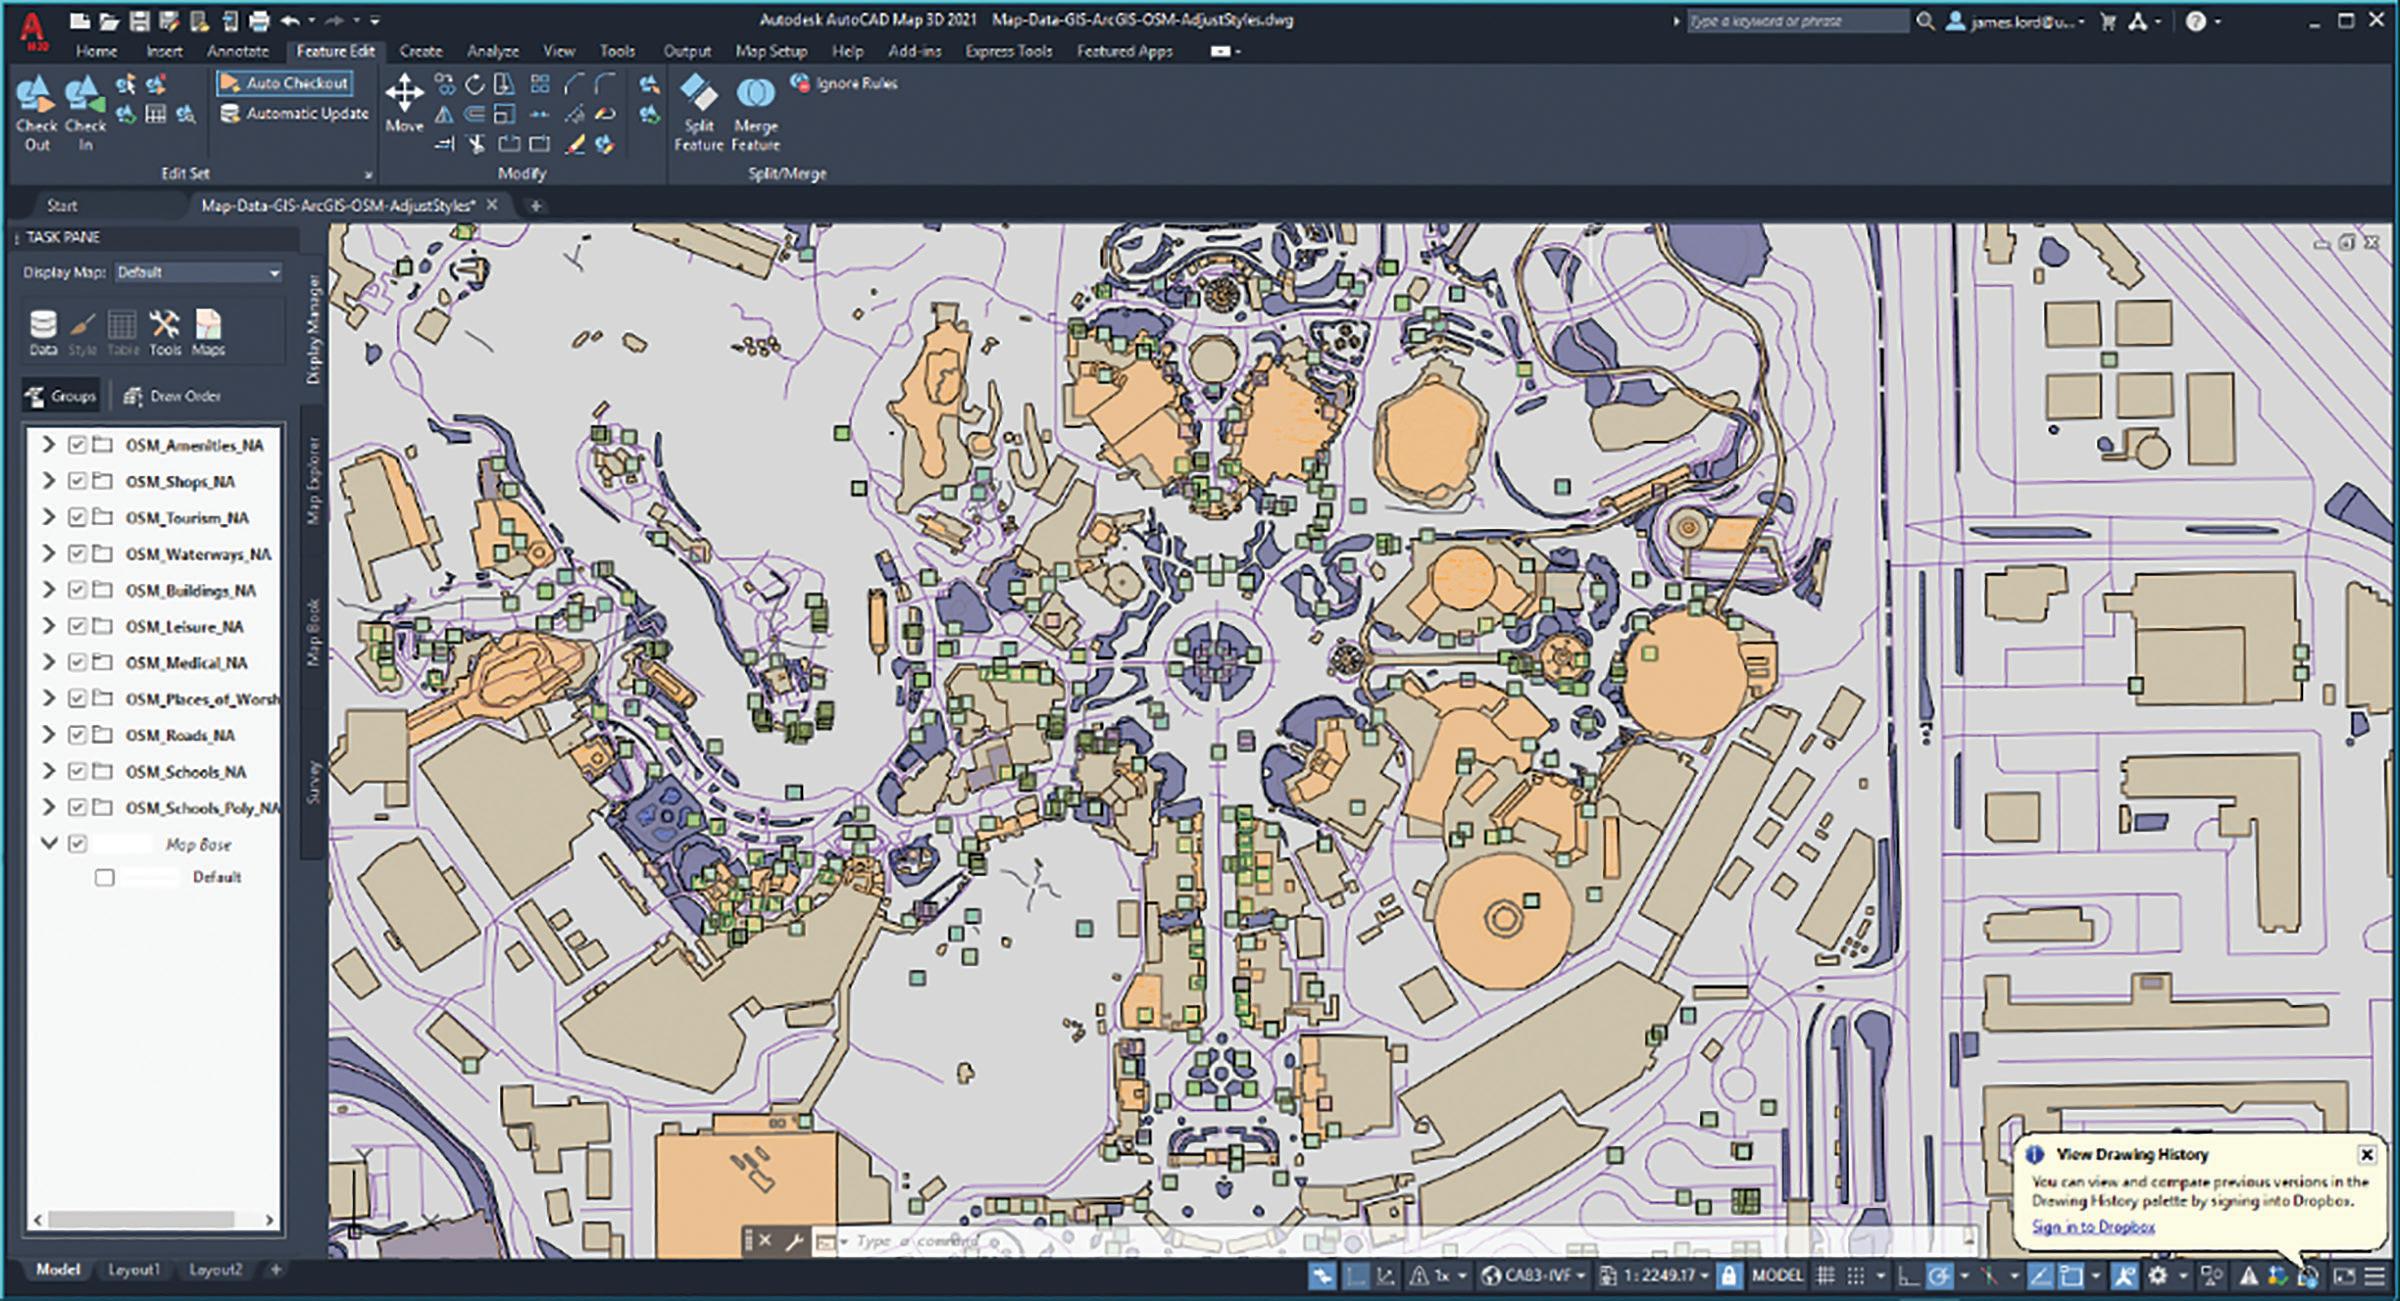Click the customization hamburger icon in status bar

tap(2375, 1275)
